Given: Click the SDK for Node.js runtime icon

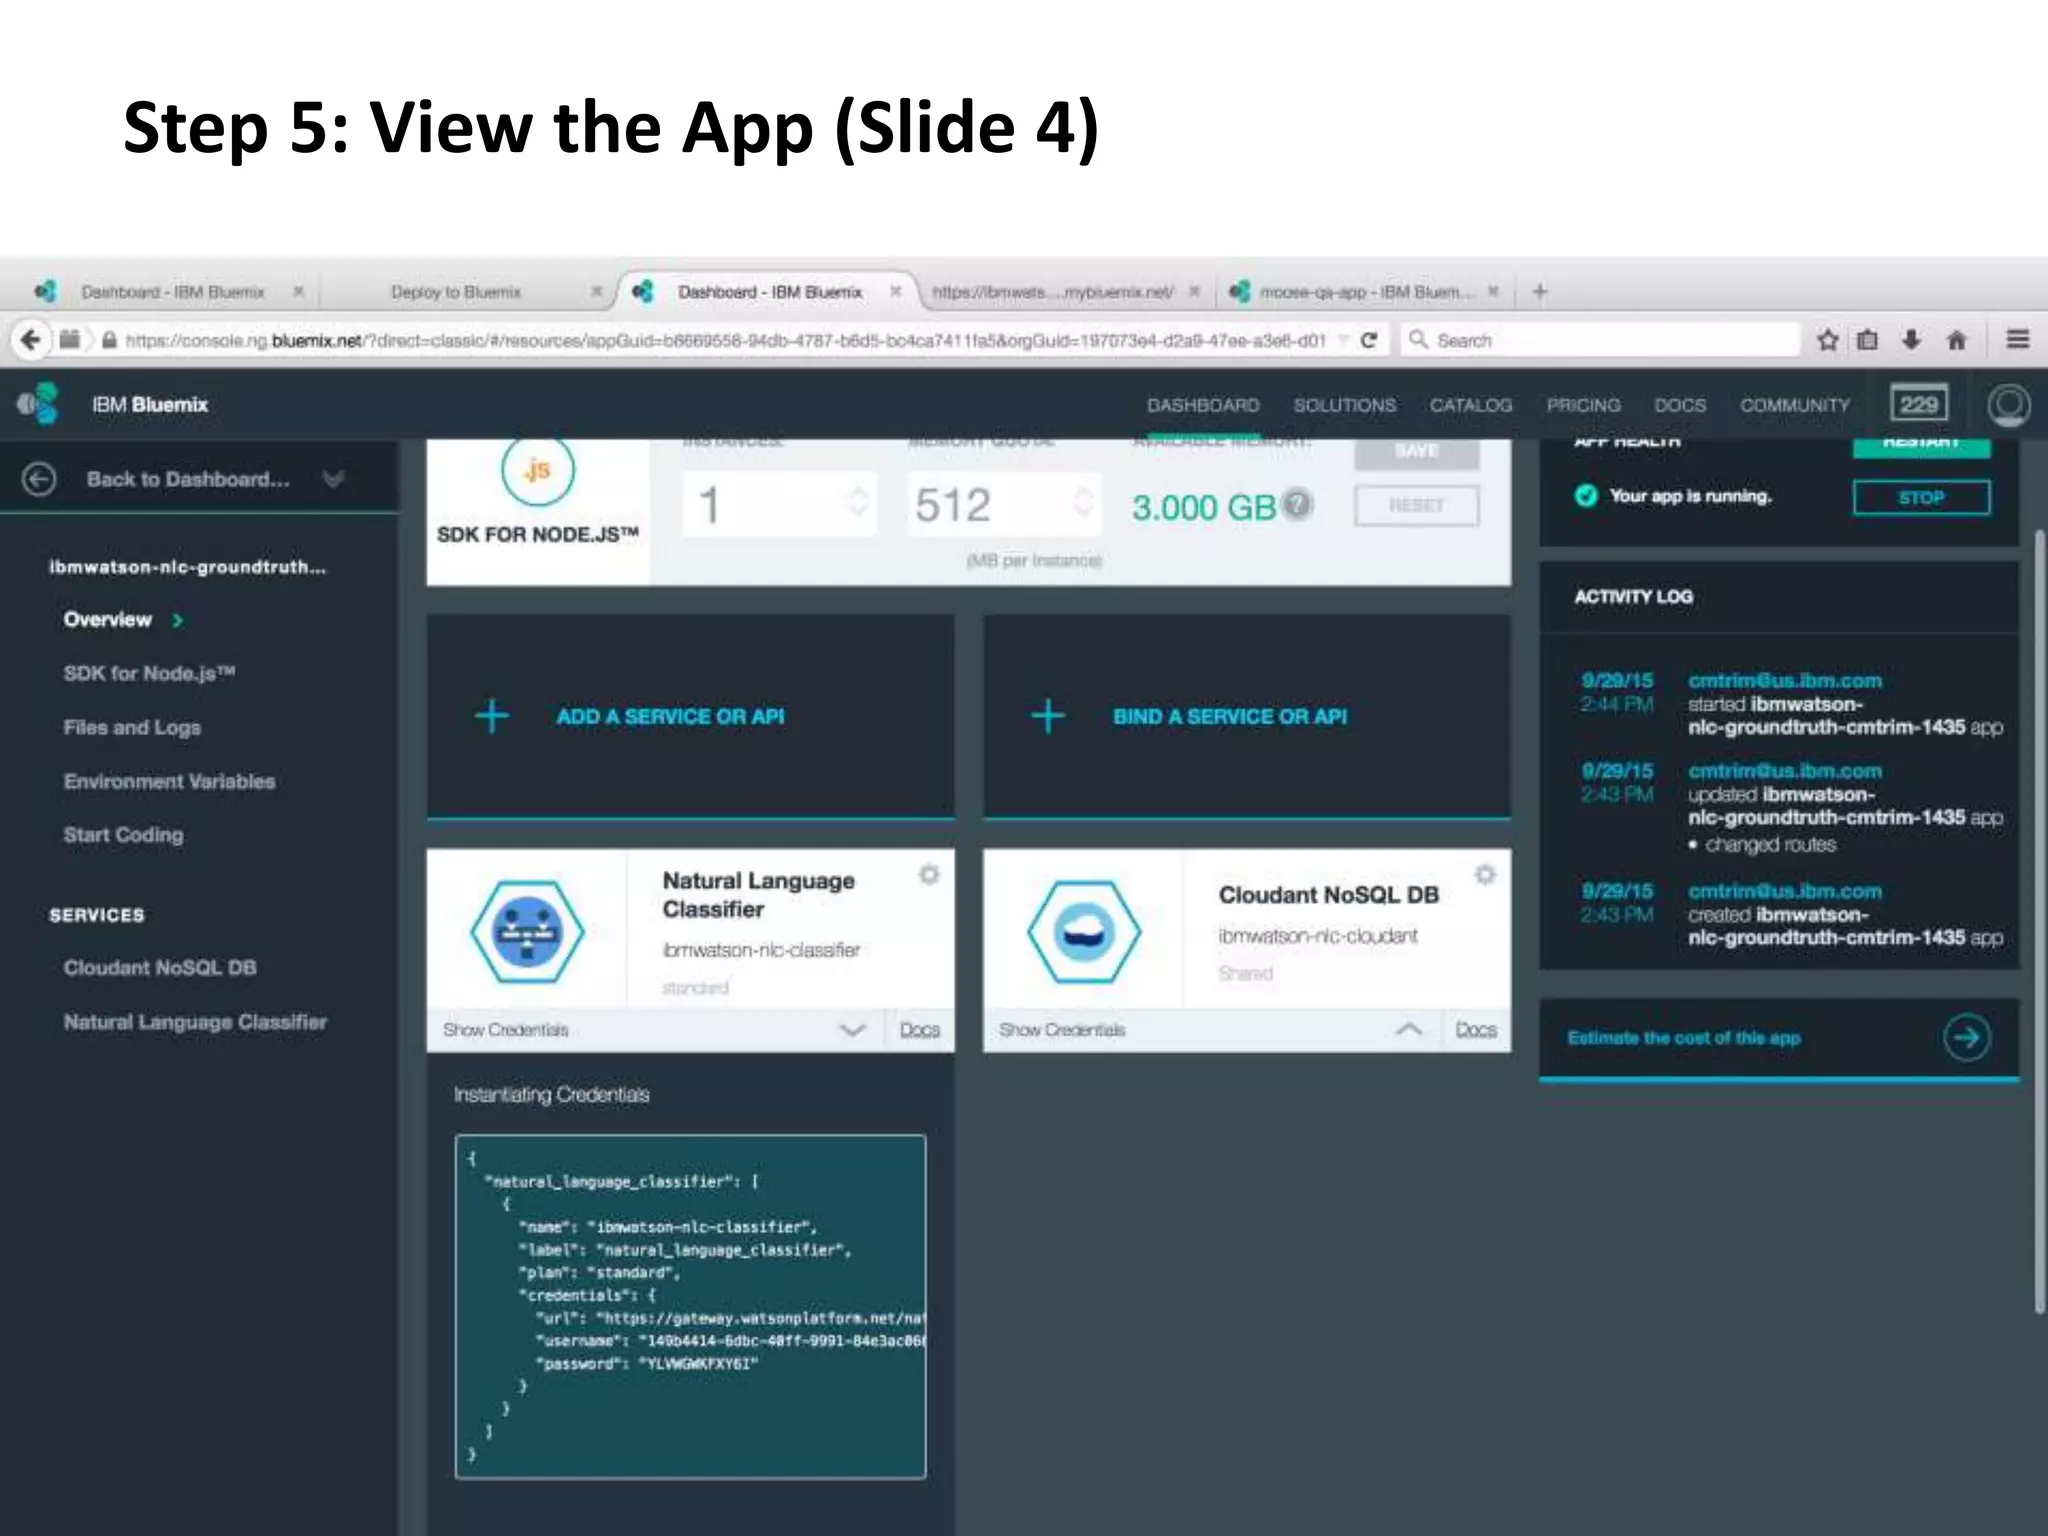Looking at the screenshot, I should (538, 471).
